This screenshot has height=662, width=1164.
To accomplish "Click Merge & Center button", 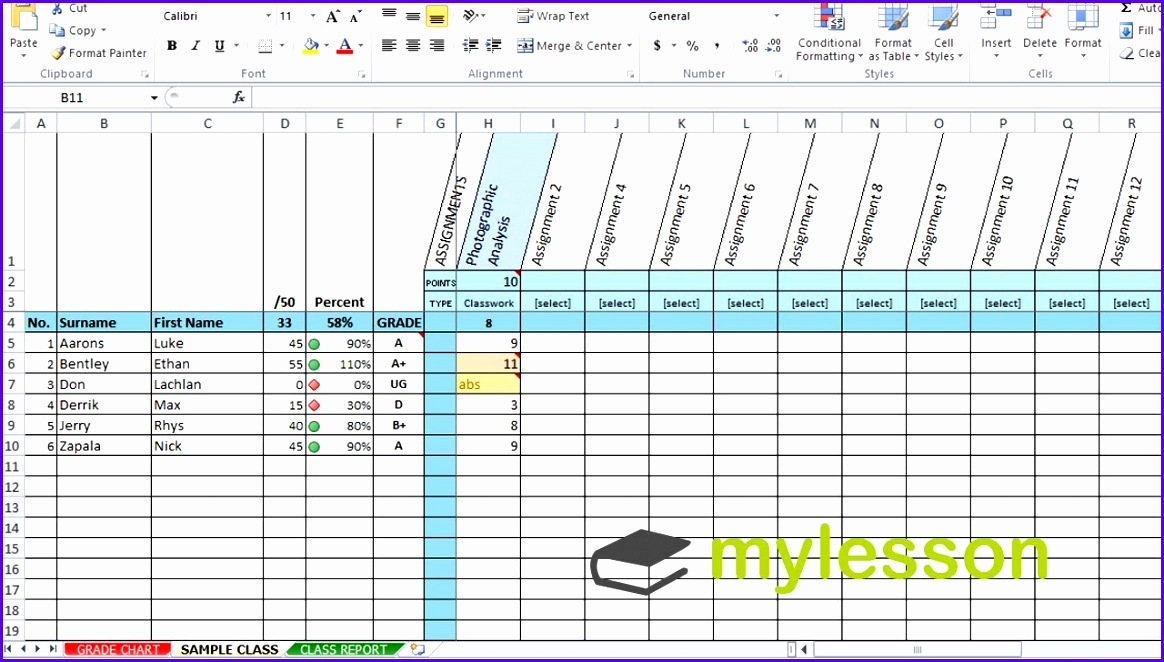I will (x=569, y=46).
